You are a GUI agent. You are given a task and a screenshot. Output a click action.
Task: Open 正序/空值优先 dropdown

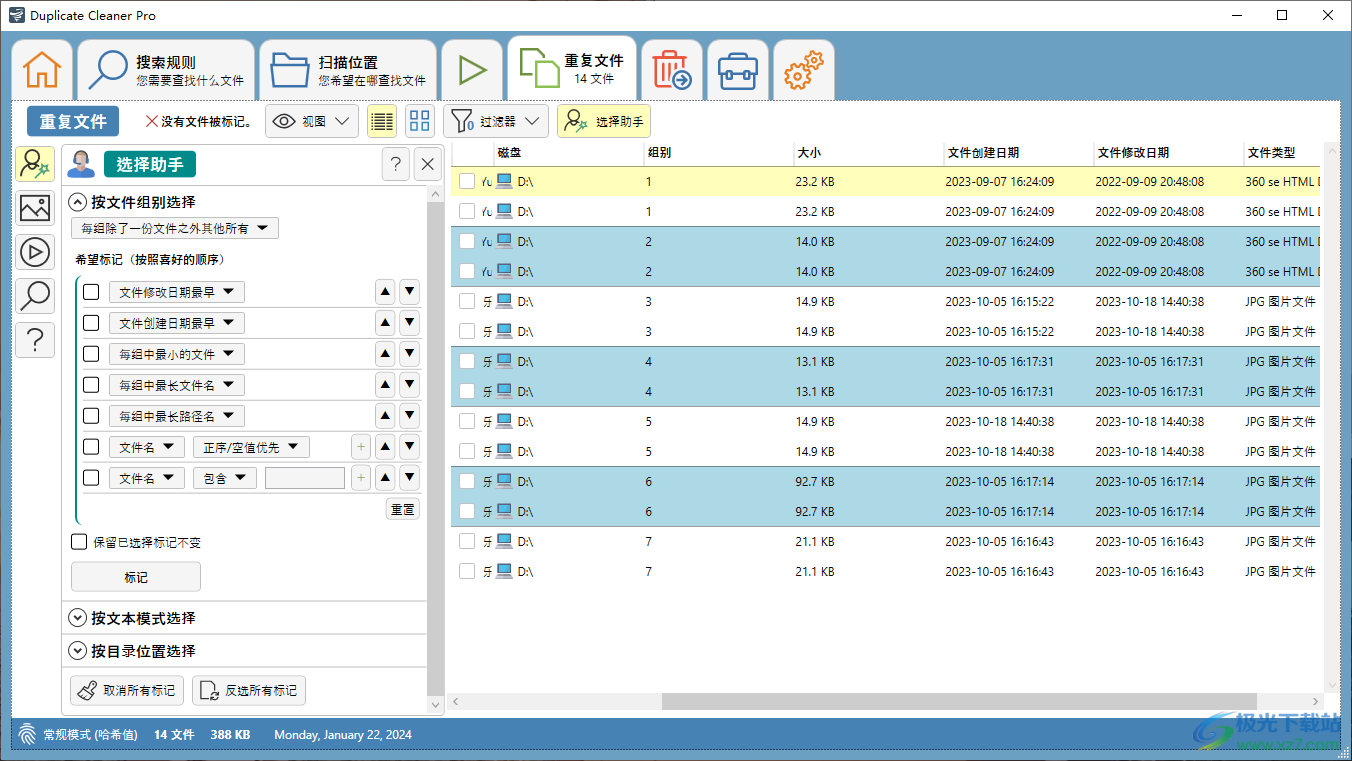[251, 447]
